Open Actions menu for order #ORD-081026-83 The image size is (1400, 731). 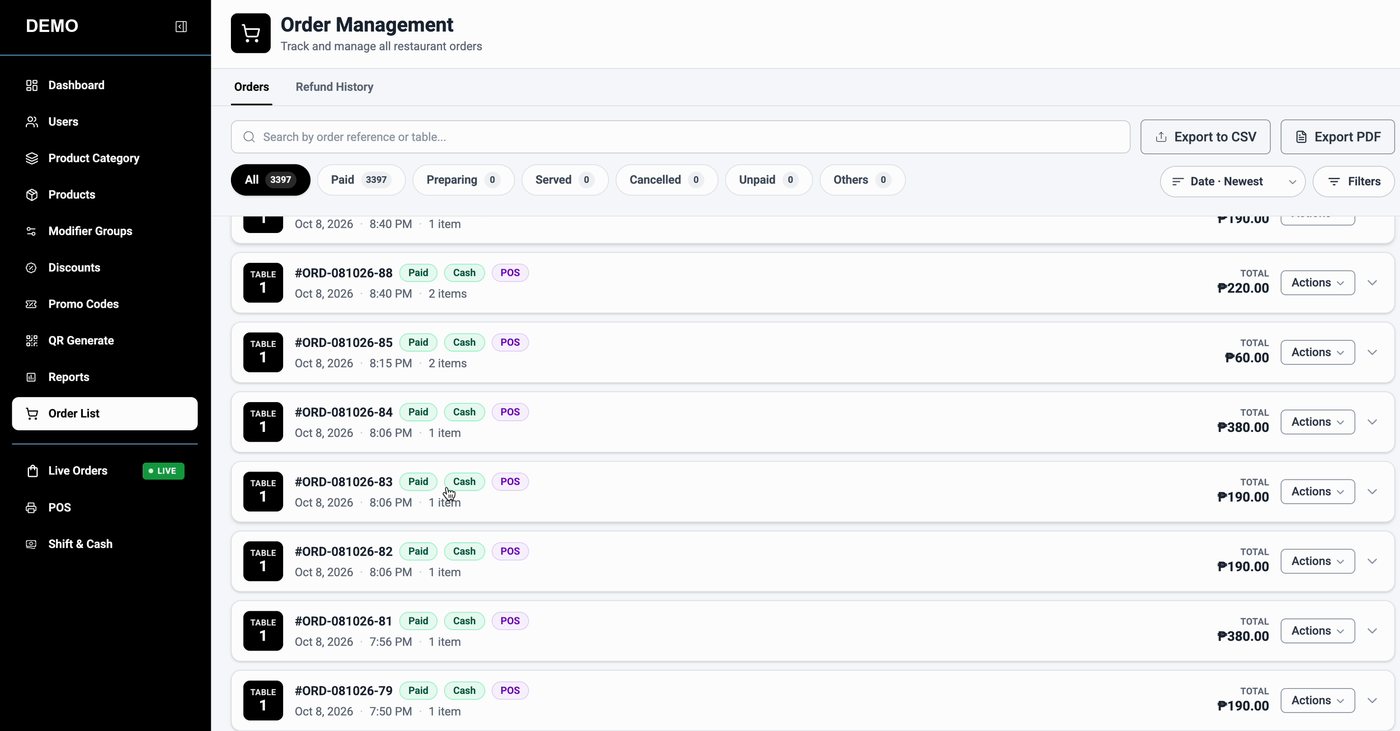pos(1317,492)
